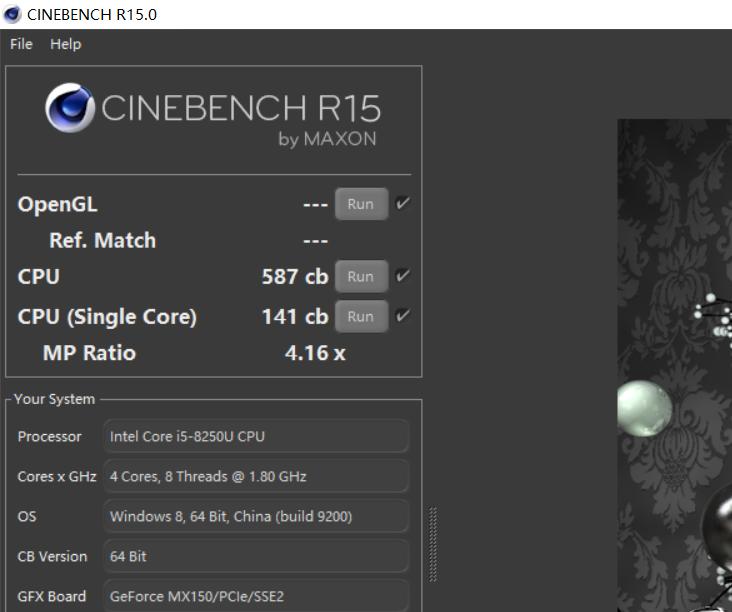This screenshot has height=612, width=732.
Task: Click the panel splitter grip handle
Action: [x=433, y=544]
